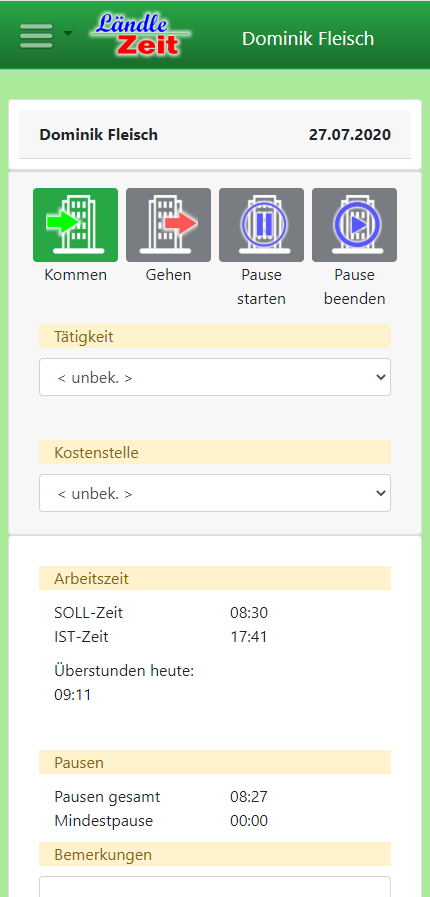
Task: Select the Dominik Fleisch name in the header bar
Action: coord(308,39)
